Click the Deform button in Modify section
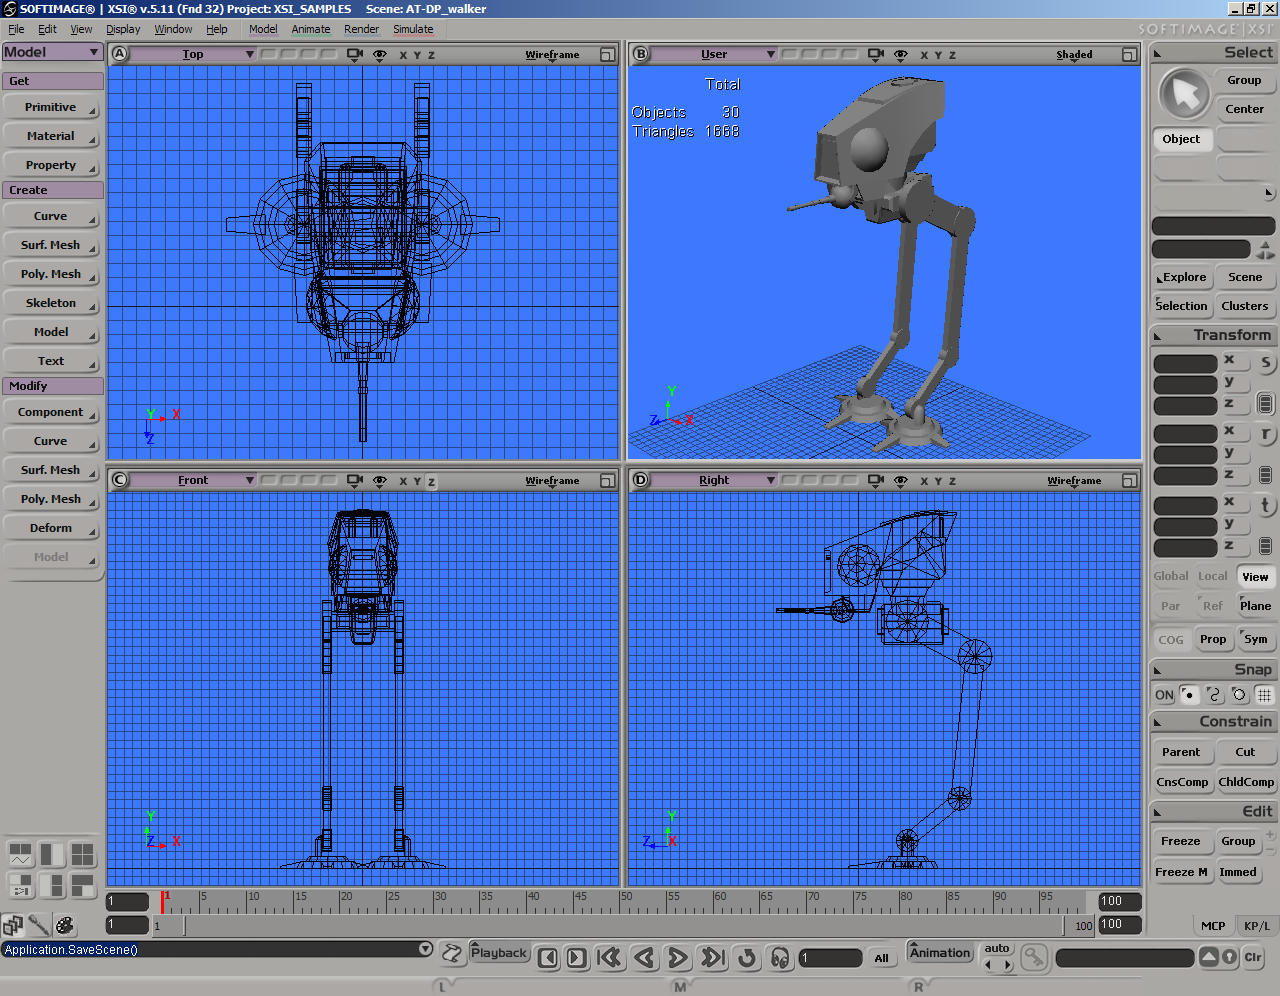 pos(51,528)
